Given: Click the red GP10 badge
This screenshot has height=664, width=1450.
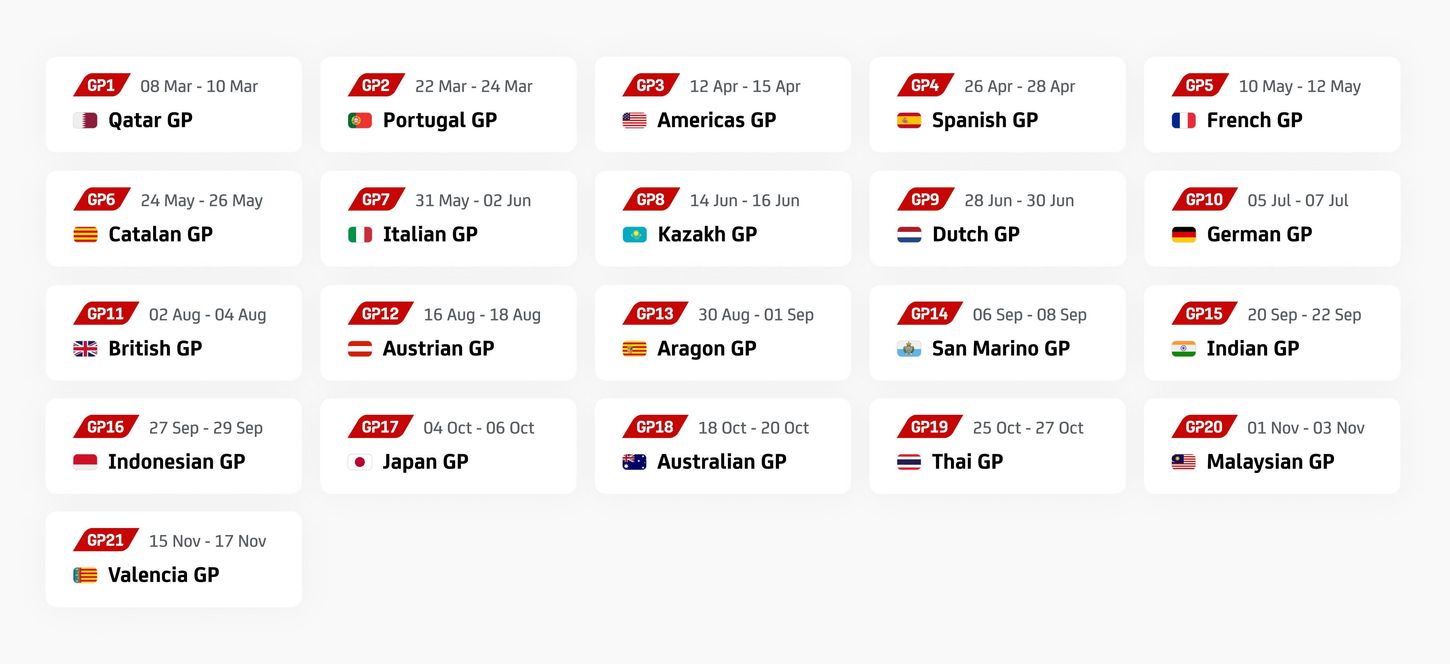Looking at the screenshot, I should coord(1204,200).
